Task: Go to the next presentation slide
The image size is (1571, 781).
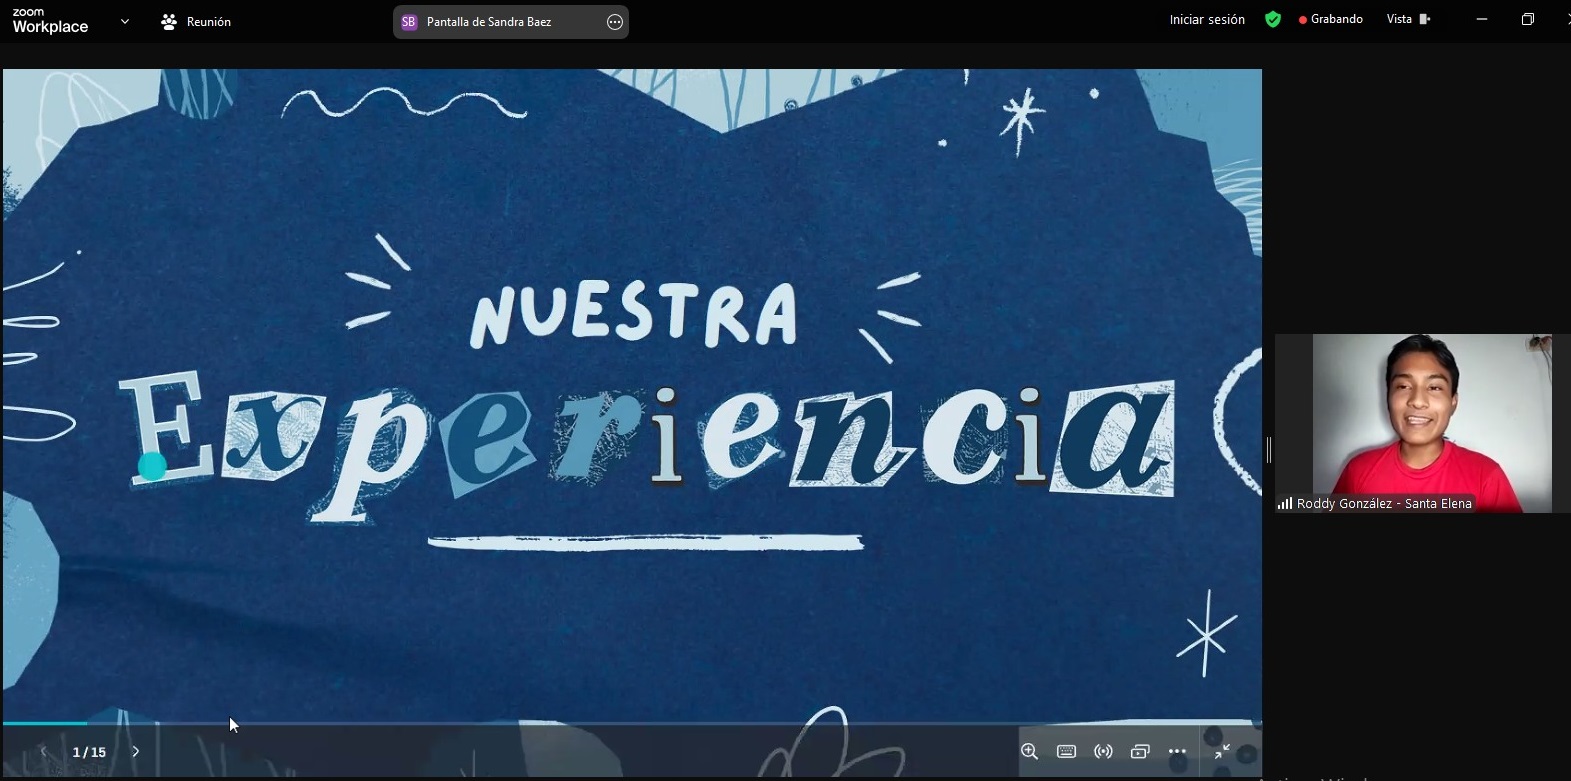Action: [x=136, y=751]
